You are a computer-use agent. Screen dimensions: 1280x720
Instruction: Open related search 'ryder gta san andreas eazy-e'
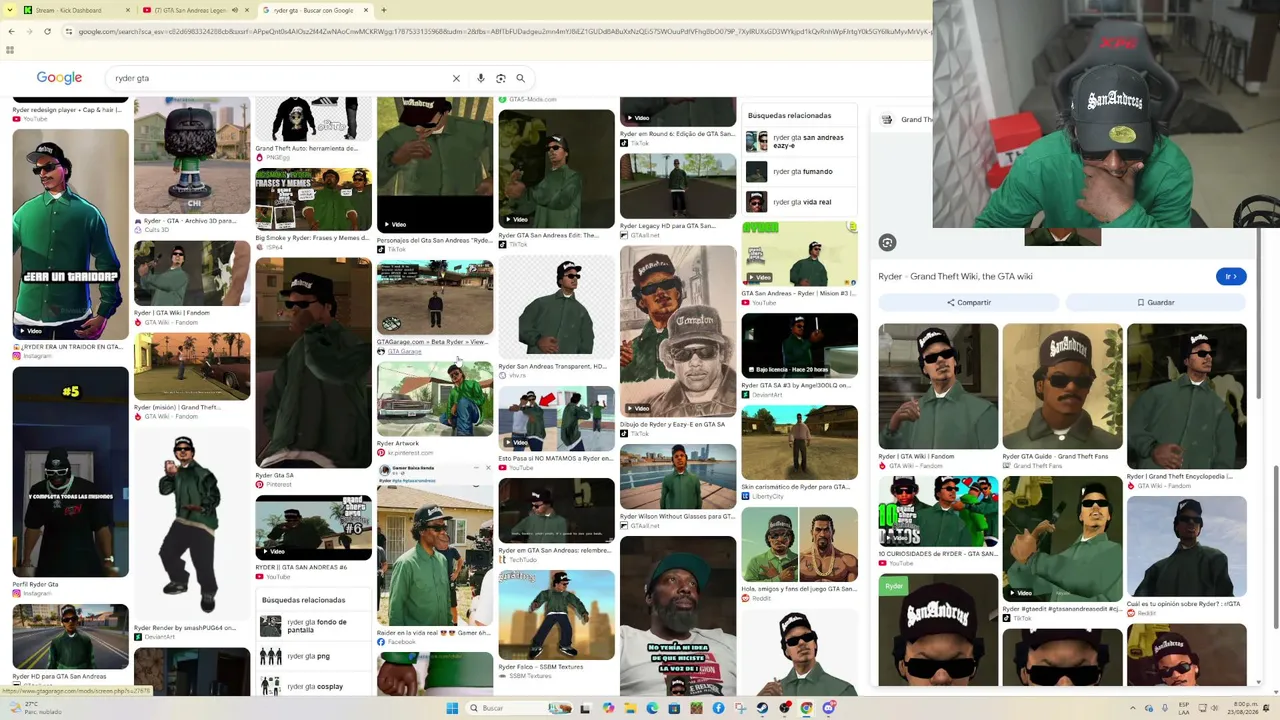[800, 141]
